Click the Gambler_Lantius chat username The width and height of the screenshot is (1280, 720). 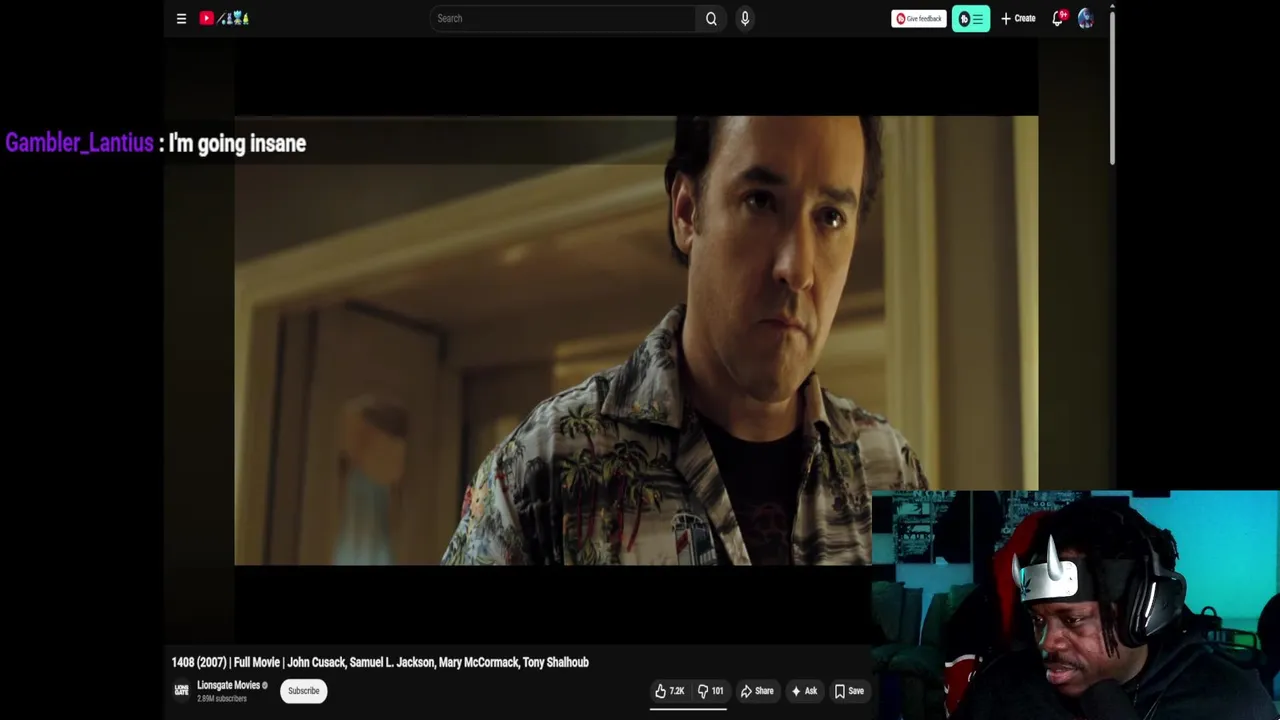79,143
